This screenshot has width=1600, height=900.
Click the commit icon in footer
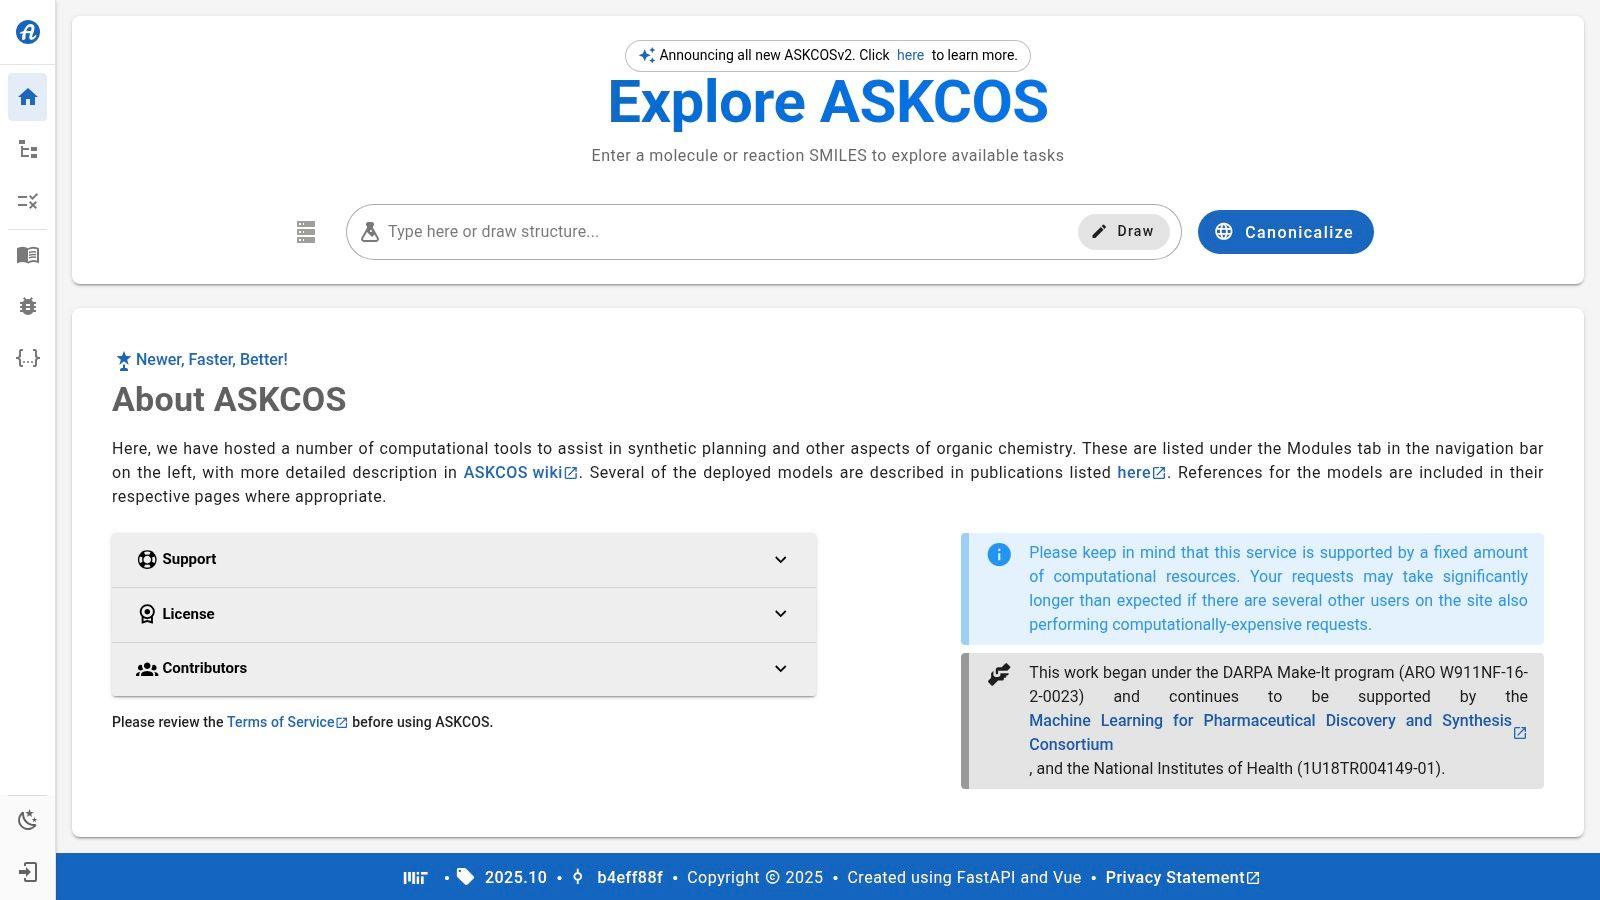pyautogui.click(x=577, y=877)
